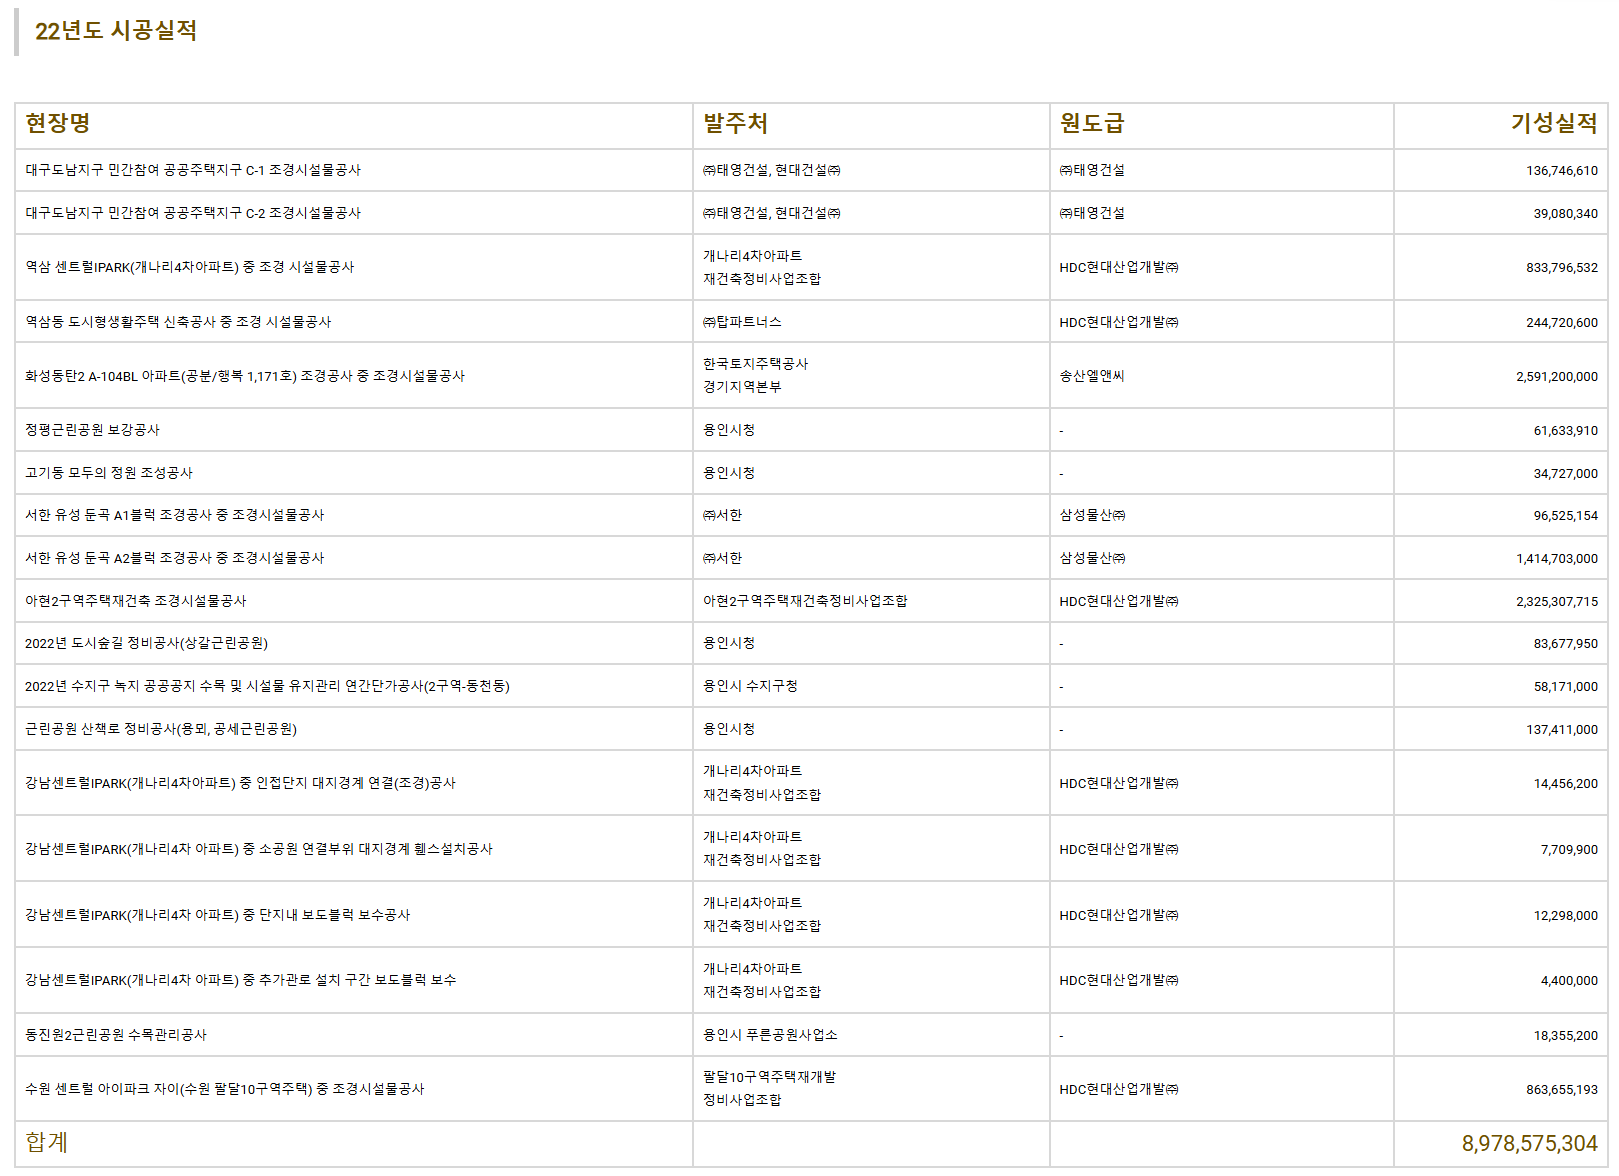Click 서한 유성 둔곡 A1블럭 row name

click(175, 515)
